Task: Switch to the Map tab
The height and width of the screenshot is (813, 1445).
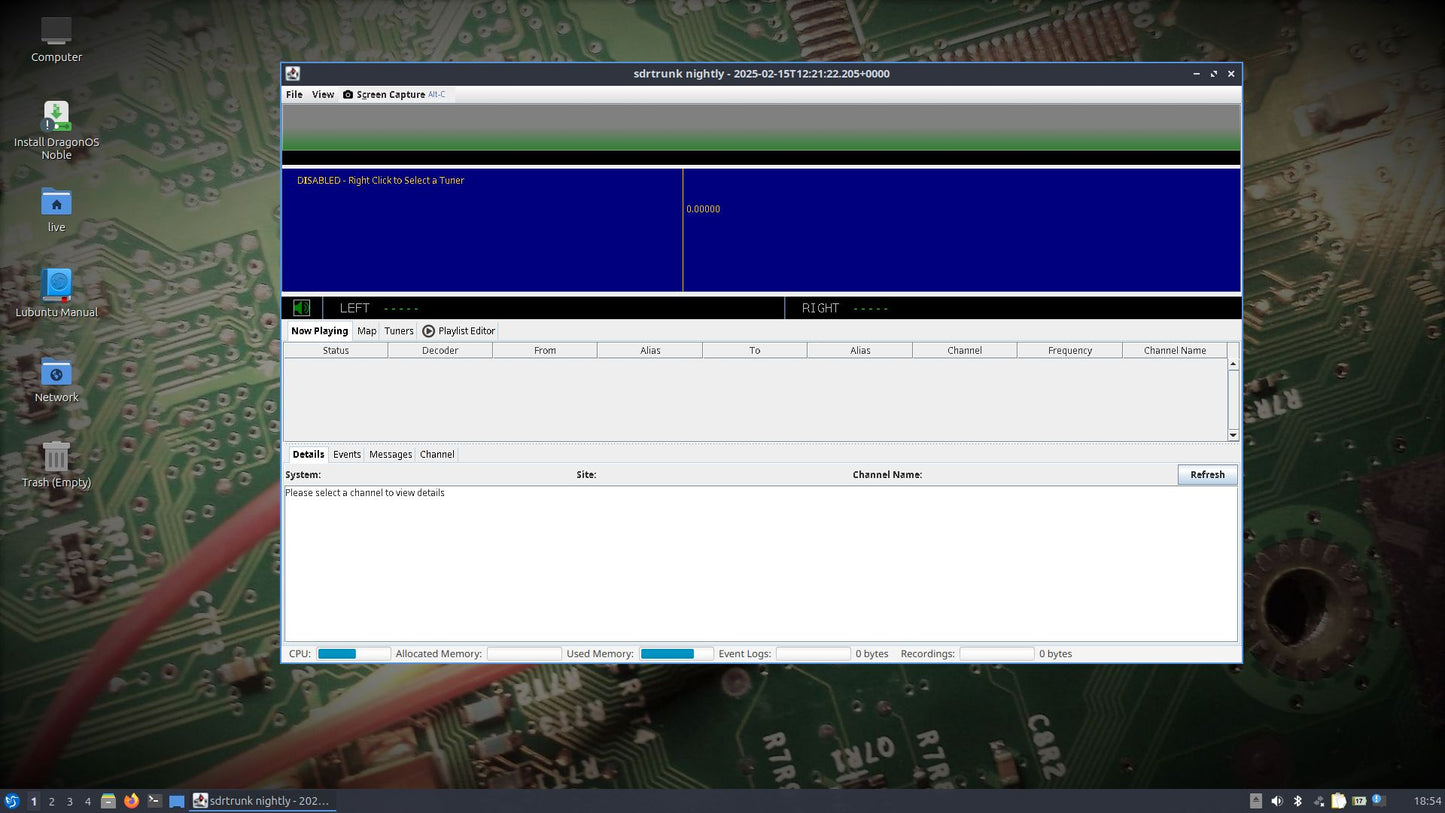Action: pyautogui.click(x=367, y=331)
